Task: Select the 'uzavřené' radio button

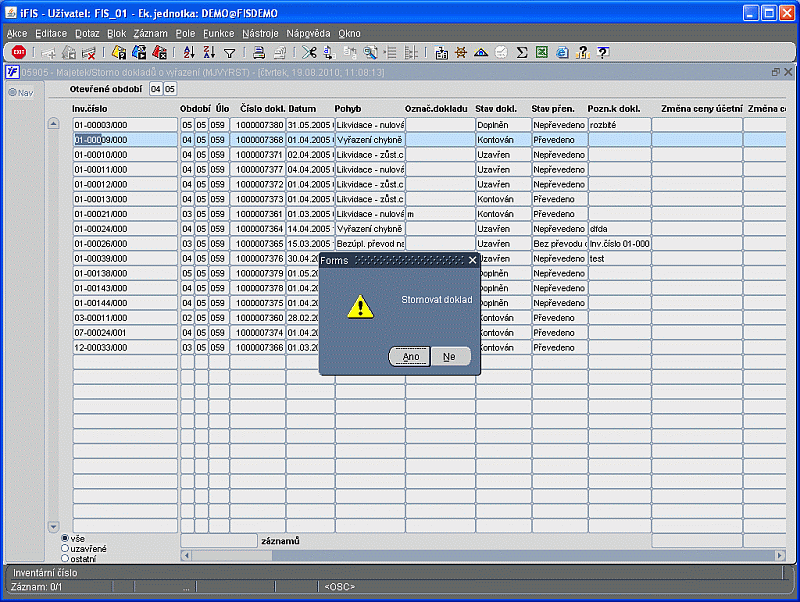Action: (x=65, y=548)
